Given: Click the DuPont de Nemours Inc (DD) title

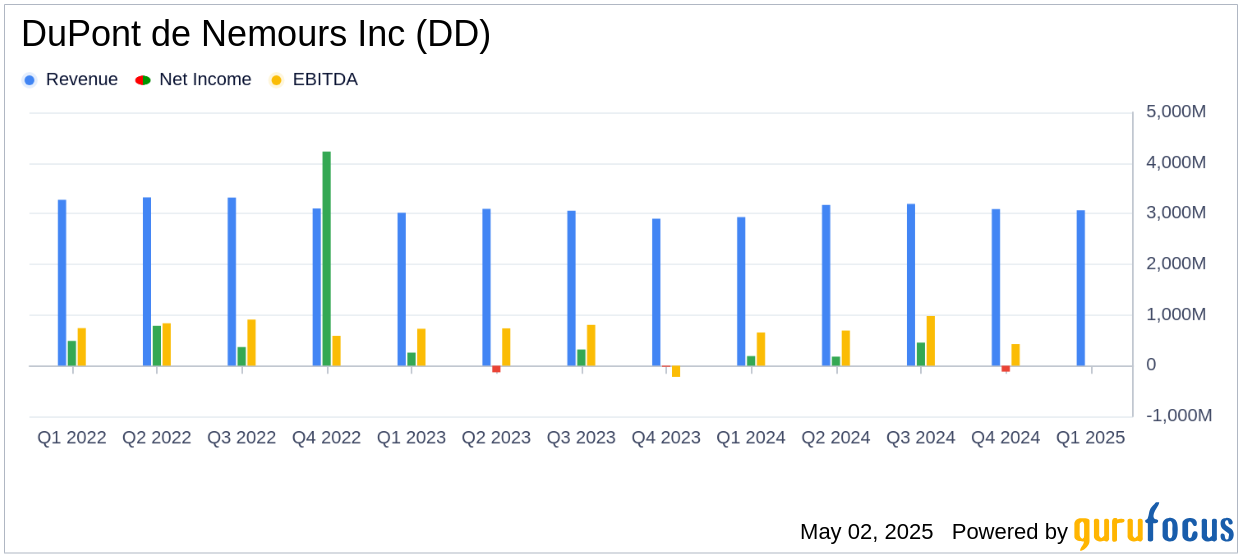Looking at the screenshot, I should [256, 34].
